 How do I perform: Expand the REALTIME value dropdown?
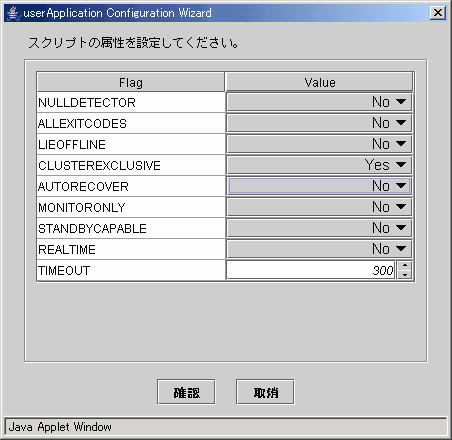click(319, 249)
